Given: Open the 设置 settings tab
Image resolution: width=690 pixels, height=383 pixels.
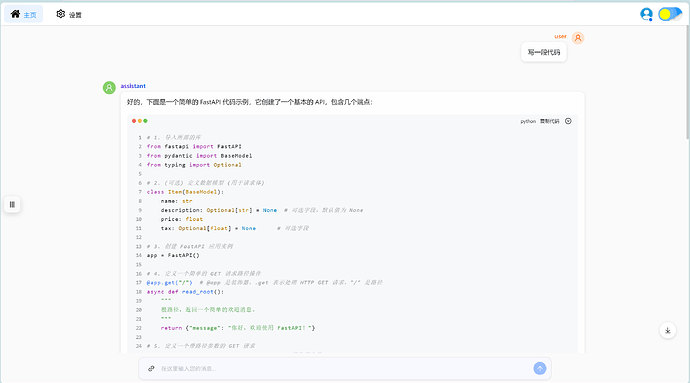Looking at the screenshot, I should click(69, 14).
